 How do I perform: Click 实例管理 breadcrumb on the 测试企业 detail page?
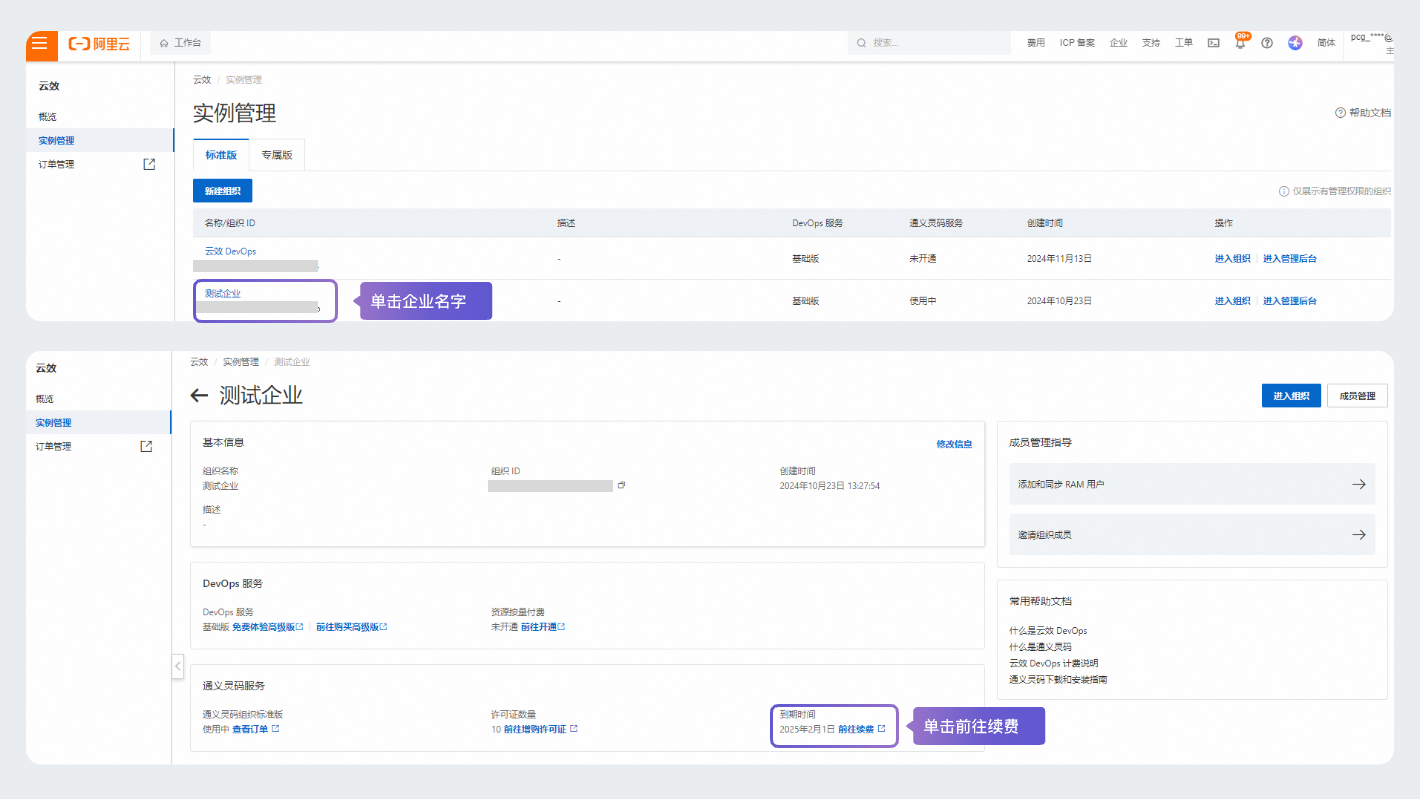(240, 362)
